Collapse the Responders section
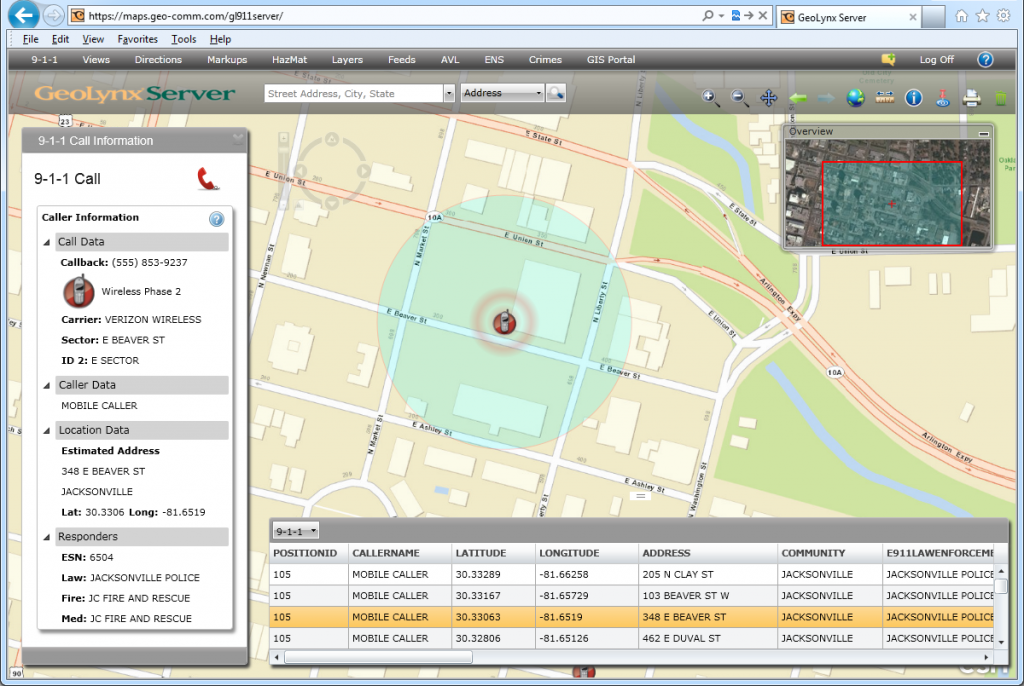 point(46,537)
